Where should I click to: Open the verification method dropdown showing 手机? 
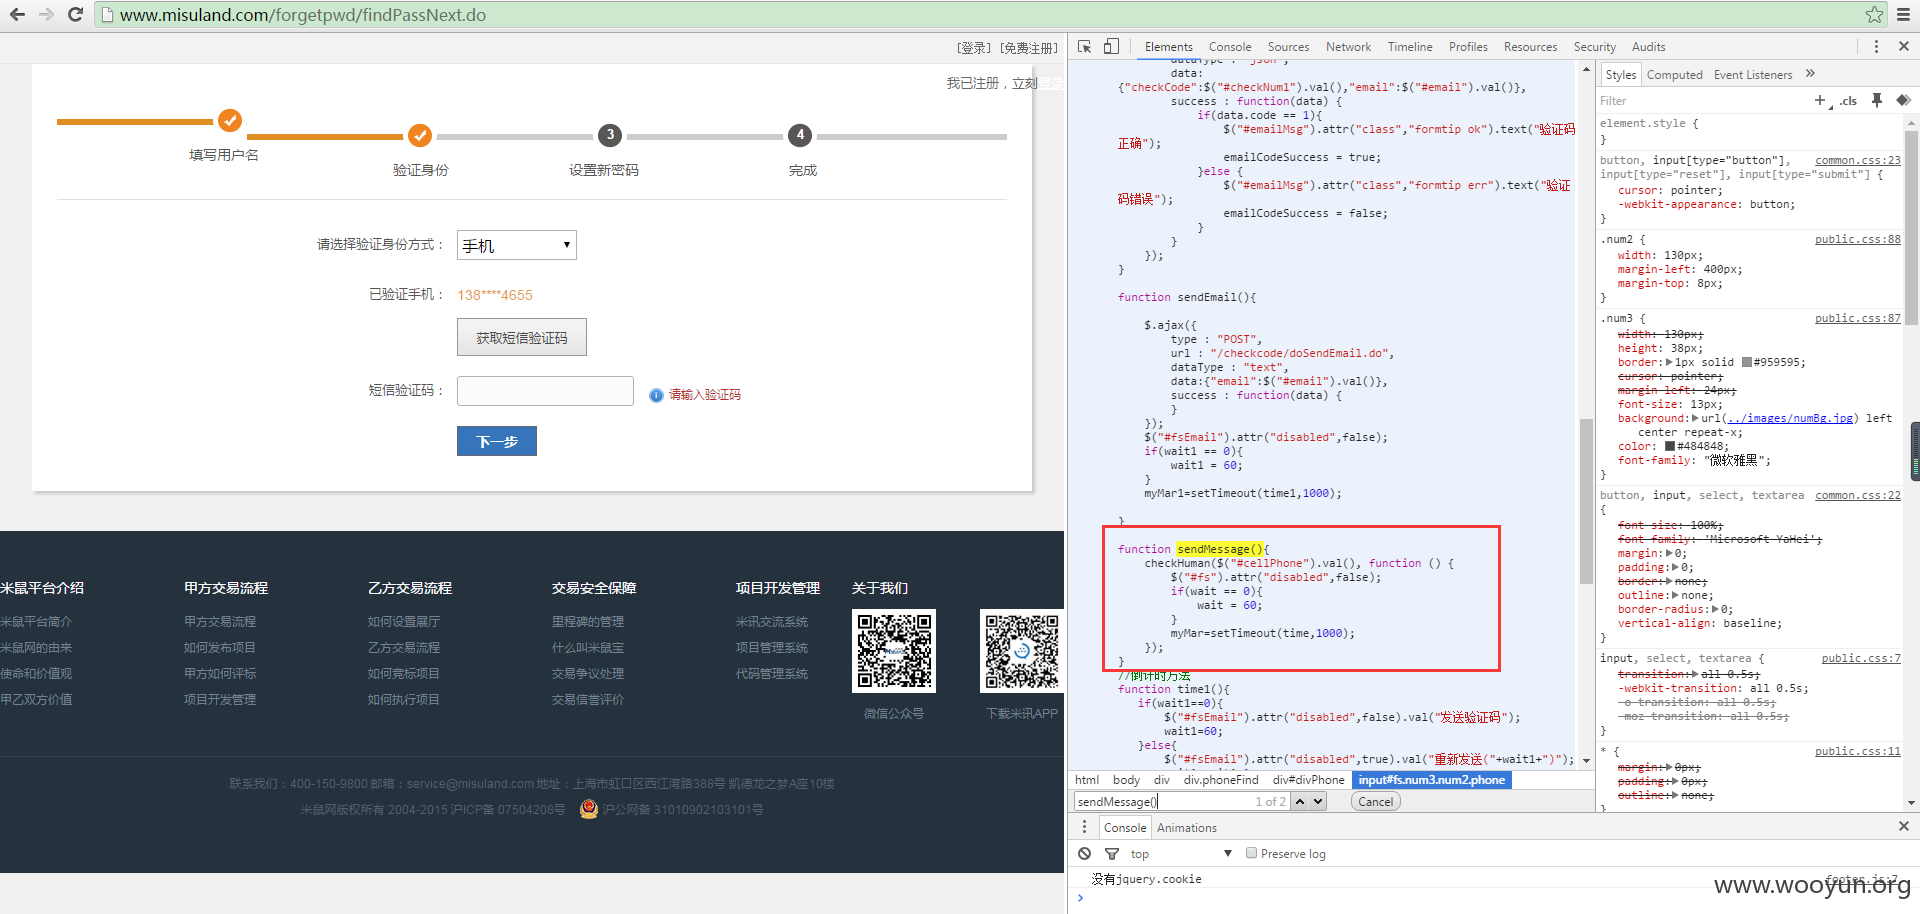[517, 245]
